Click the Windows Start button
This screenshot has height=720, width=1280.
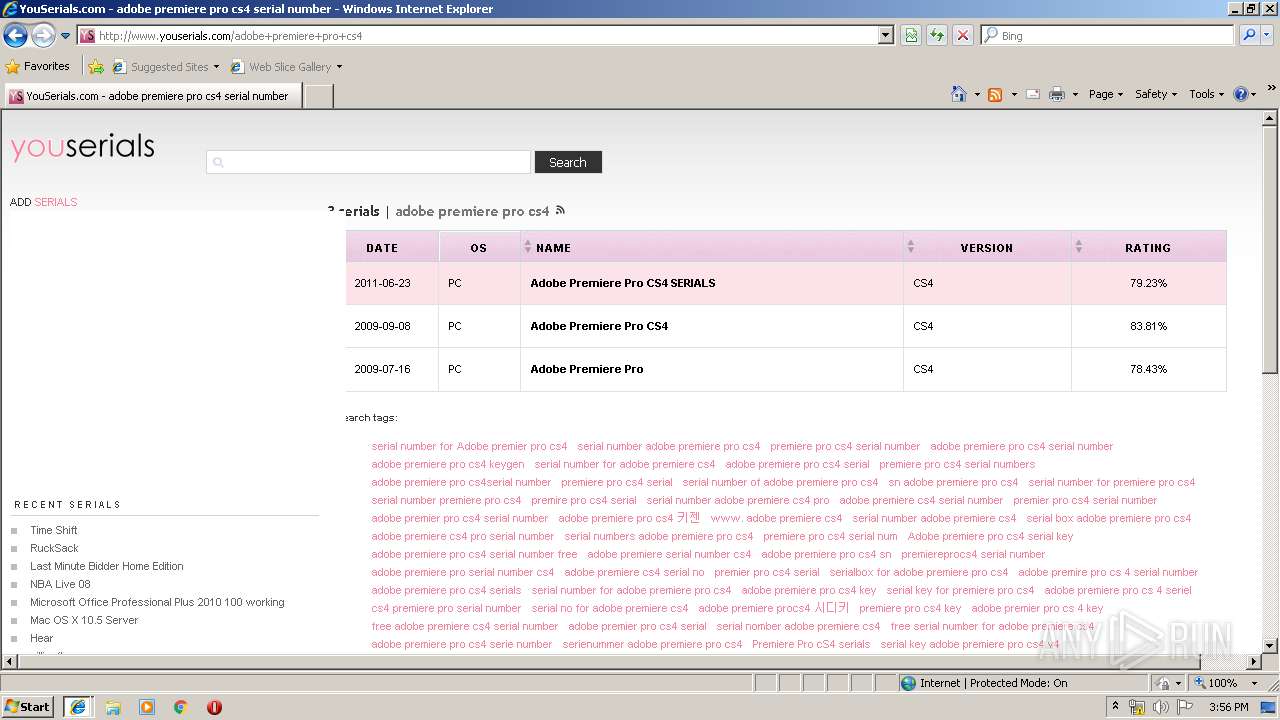(28, 706)
